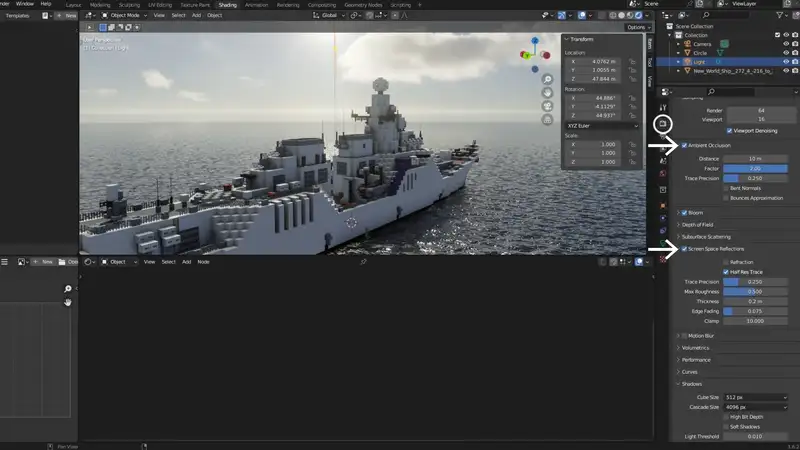The image size is (800, 450).
Task: Disable the Ambient Occlusion checkbox
Action: click(x=684, y=146)
